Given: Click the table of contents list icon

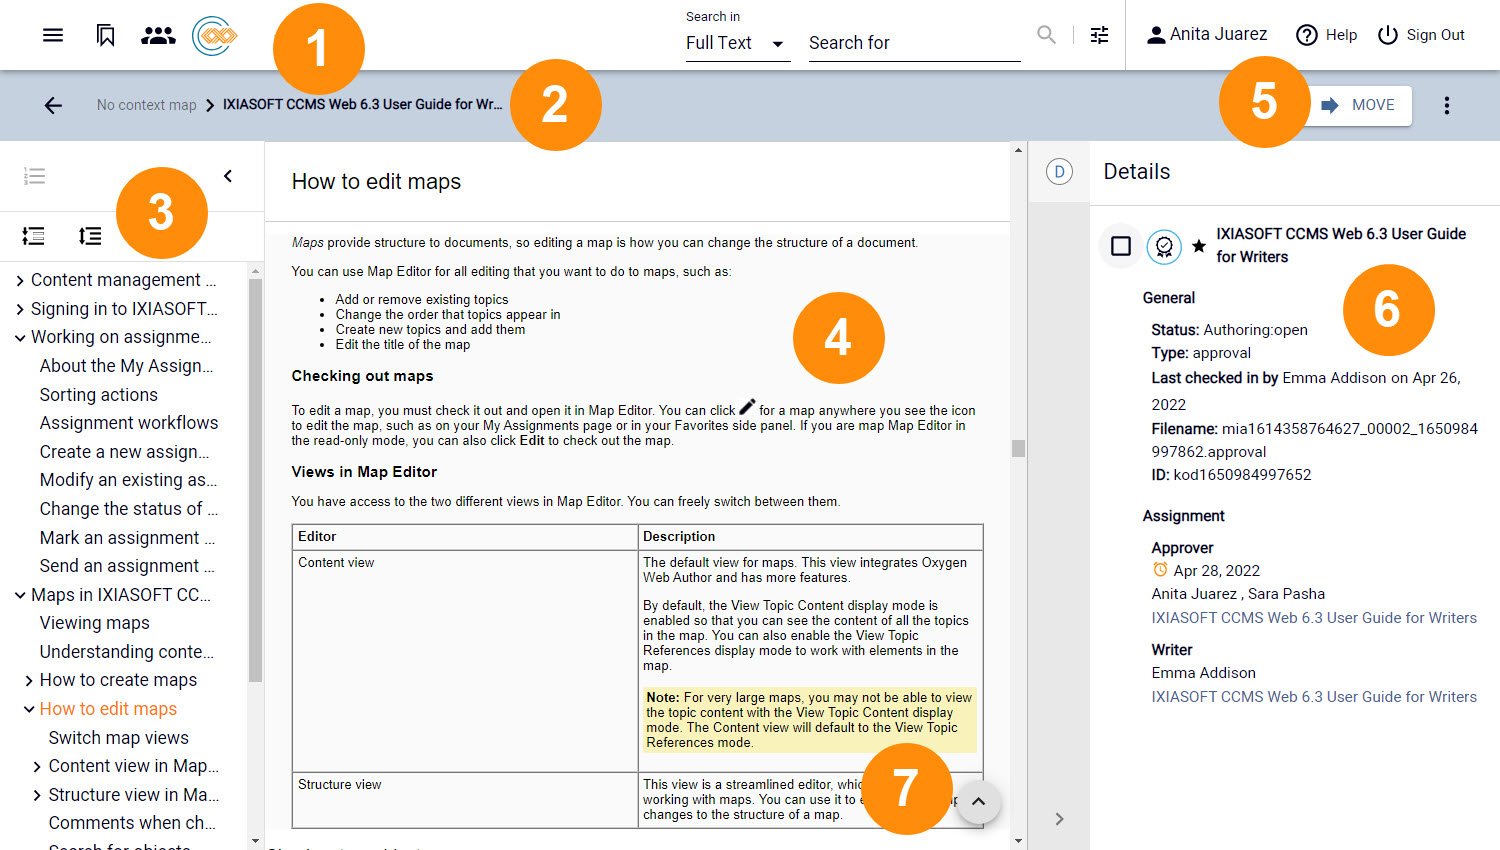Looking at the screenshot, I should pos(34,176).
